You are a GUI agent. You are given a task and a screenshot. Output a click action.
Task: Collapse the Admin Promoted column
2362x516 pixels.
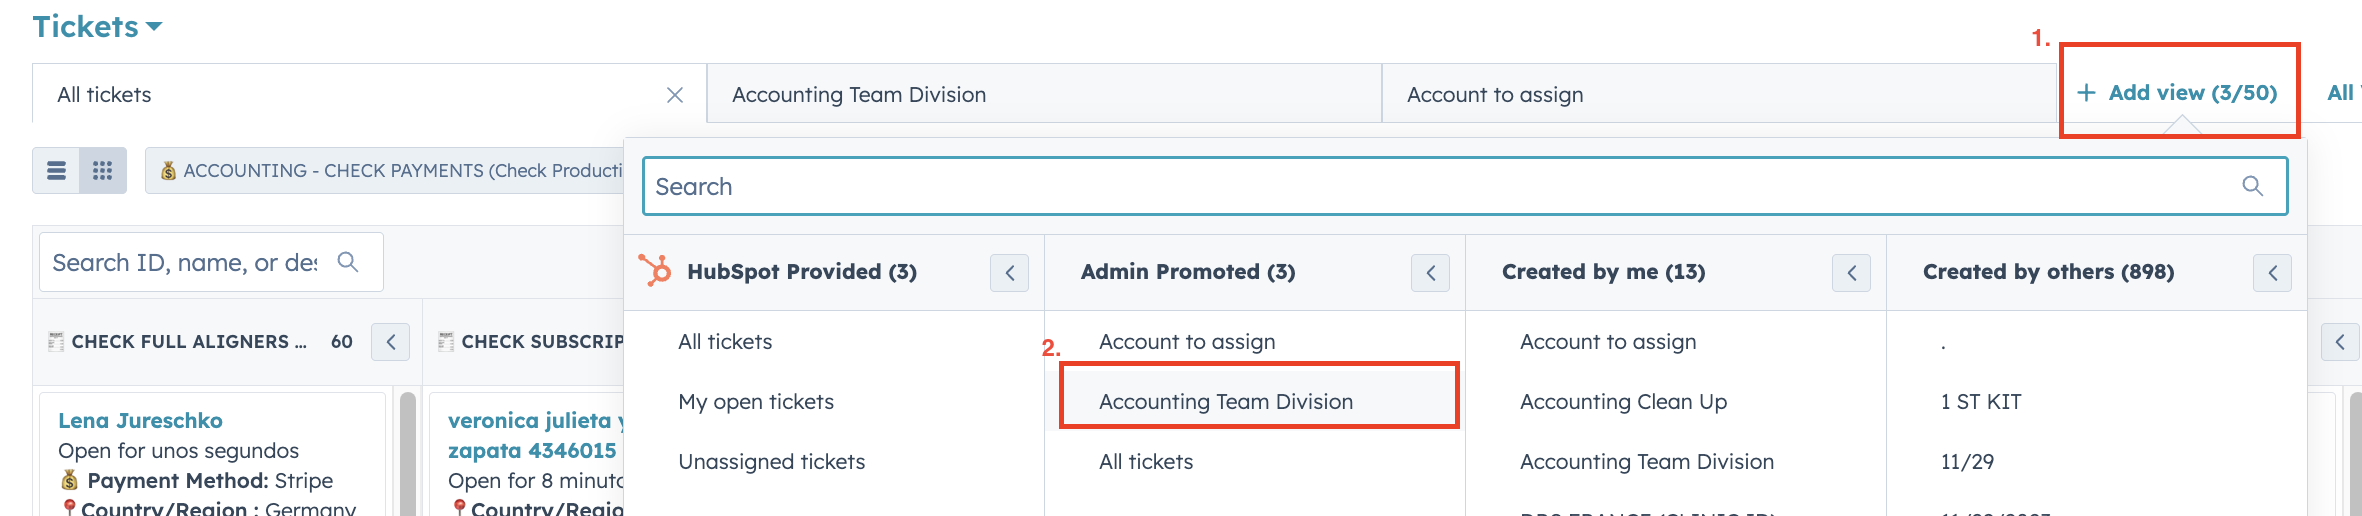click(x=1430, y=273)
